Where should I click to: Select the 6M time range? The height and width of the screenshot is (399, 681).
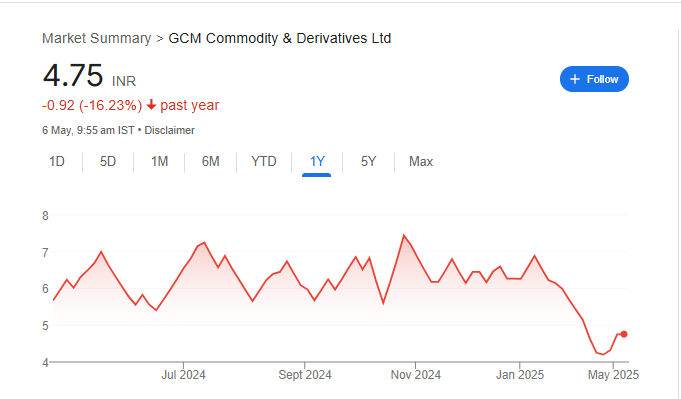click(210, 162)
